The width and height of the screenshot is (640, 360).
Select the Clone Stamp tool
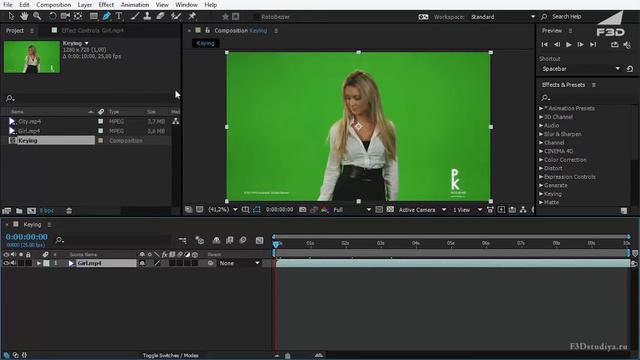pos(147,16)
